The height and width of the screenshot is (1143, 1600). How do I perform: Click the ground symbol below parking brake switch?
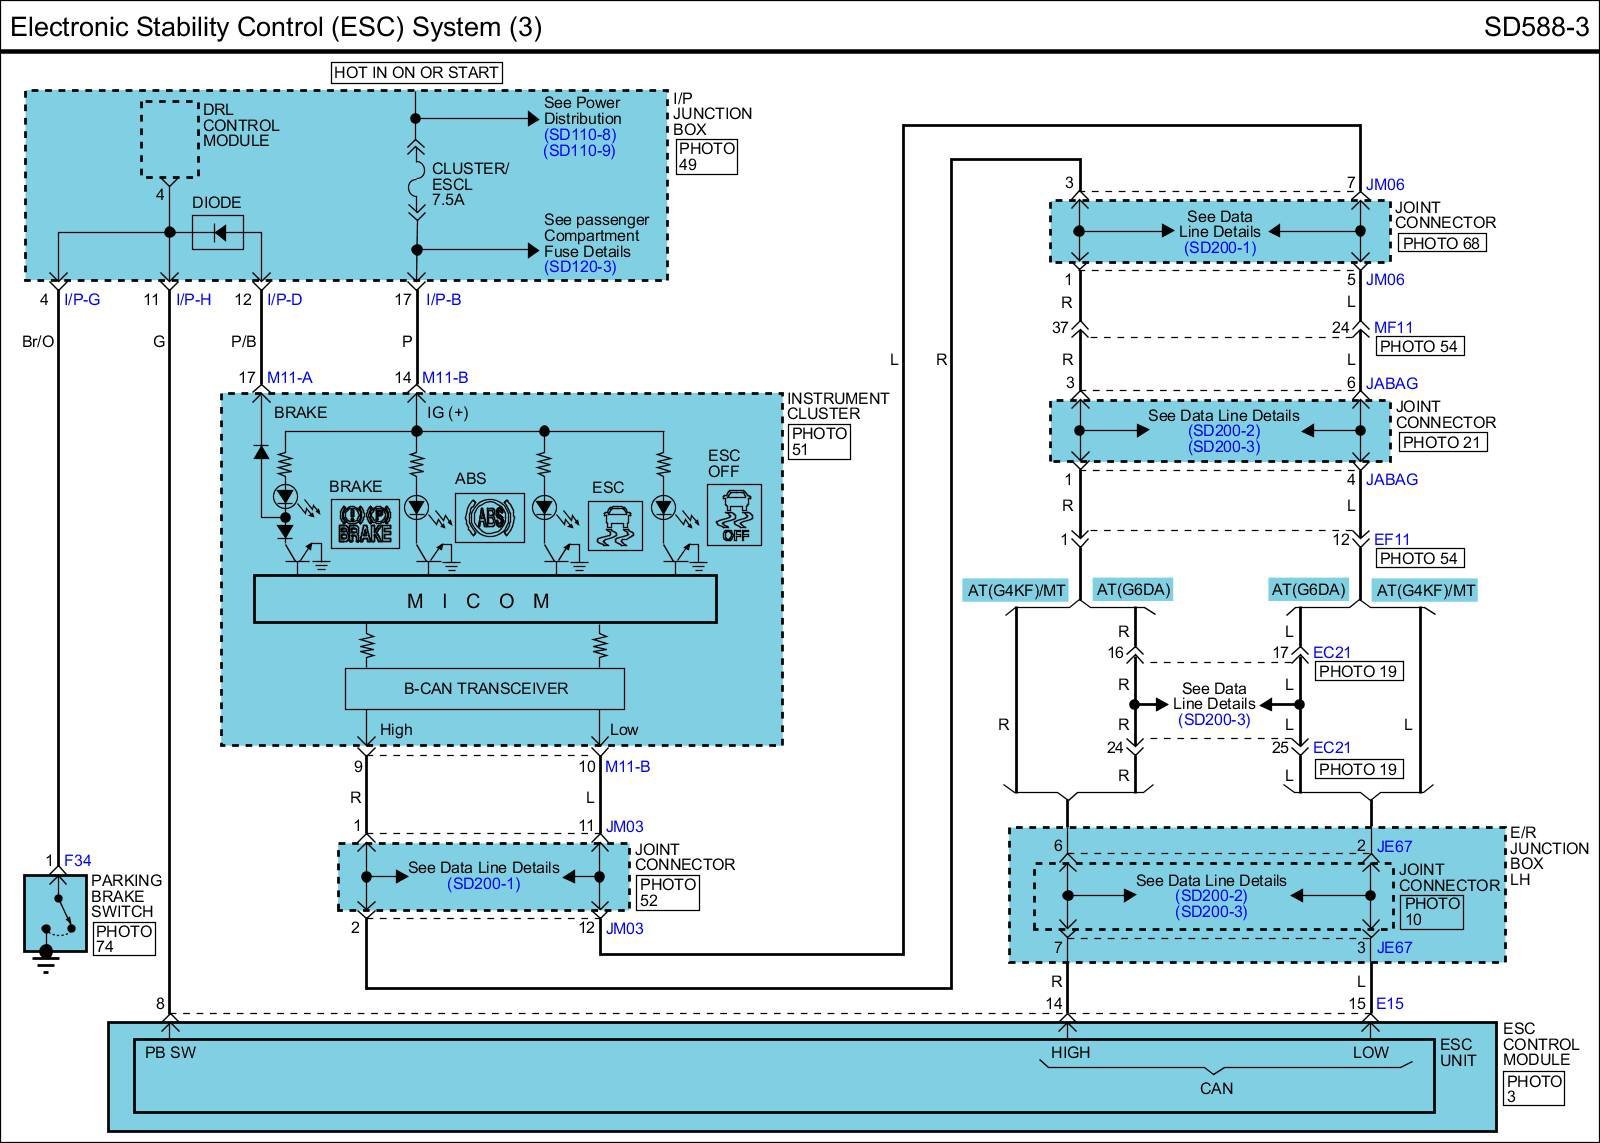pos(46,964)
